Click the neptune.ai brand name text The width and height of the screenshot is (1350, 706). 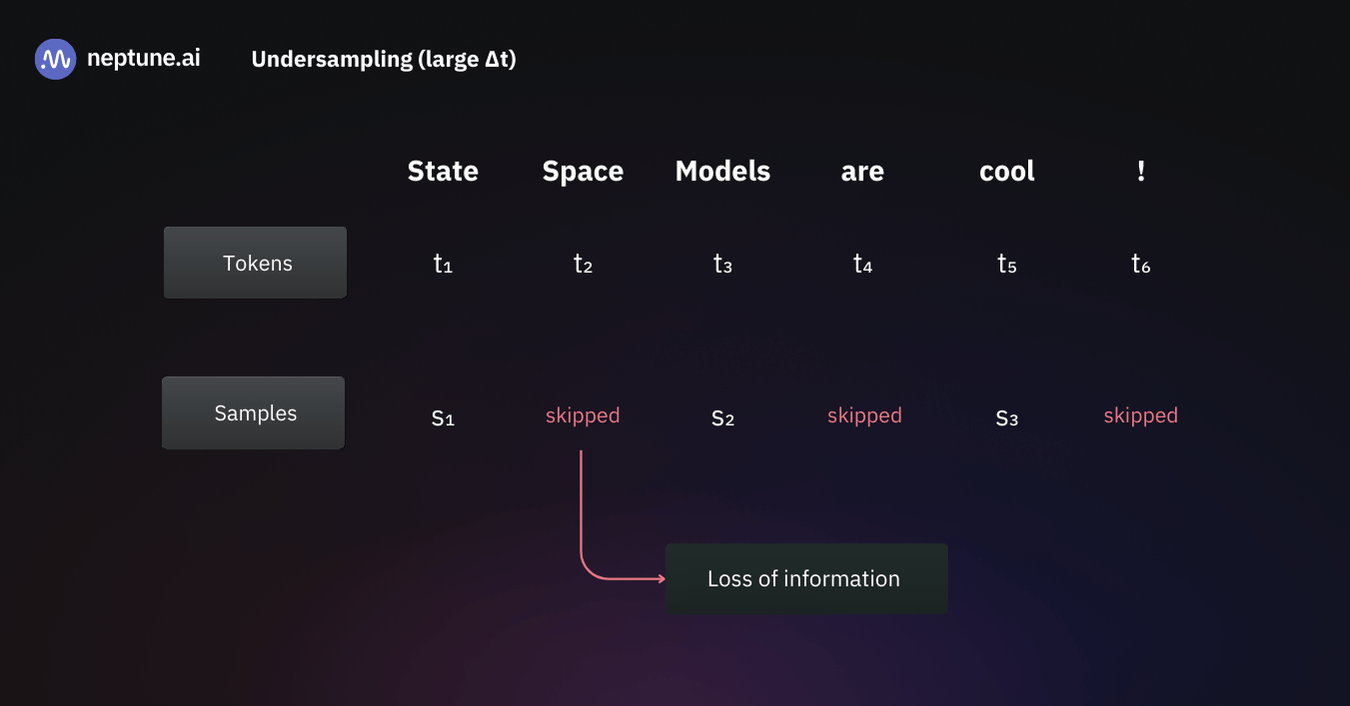point(143,58)
